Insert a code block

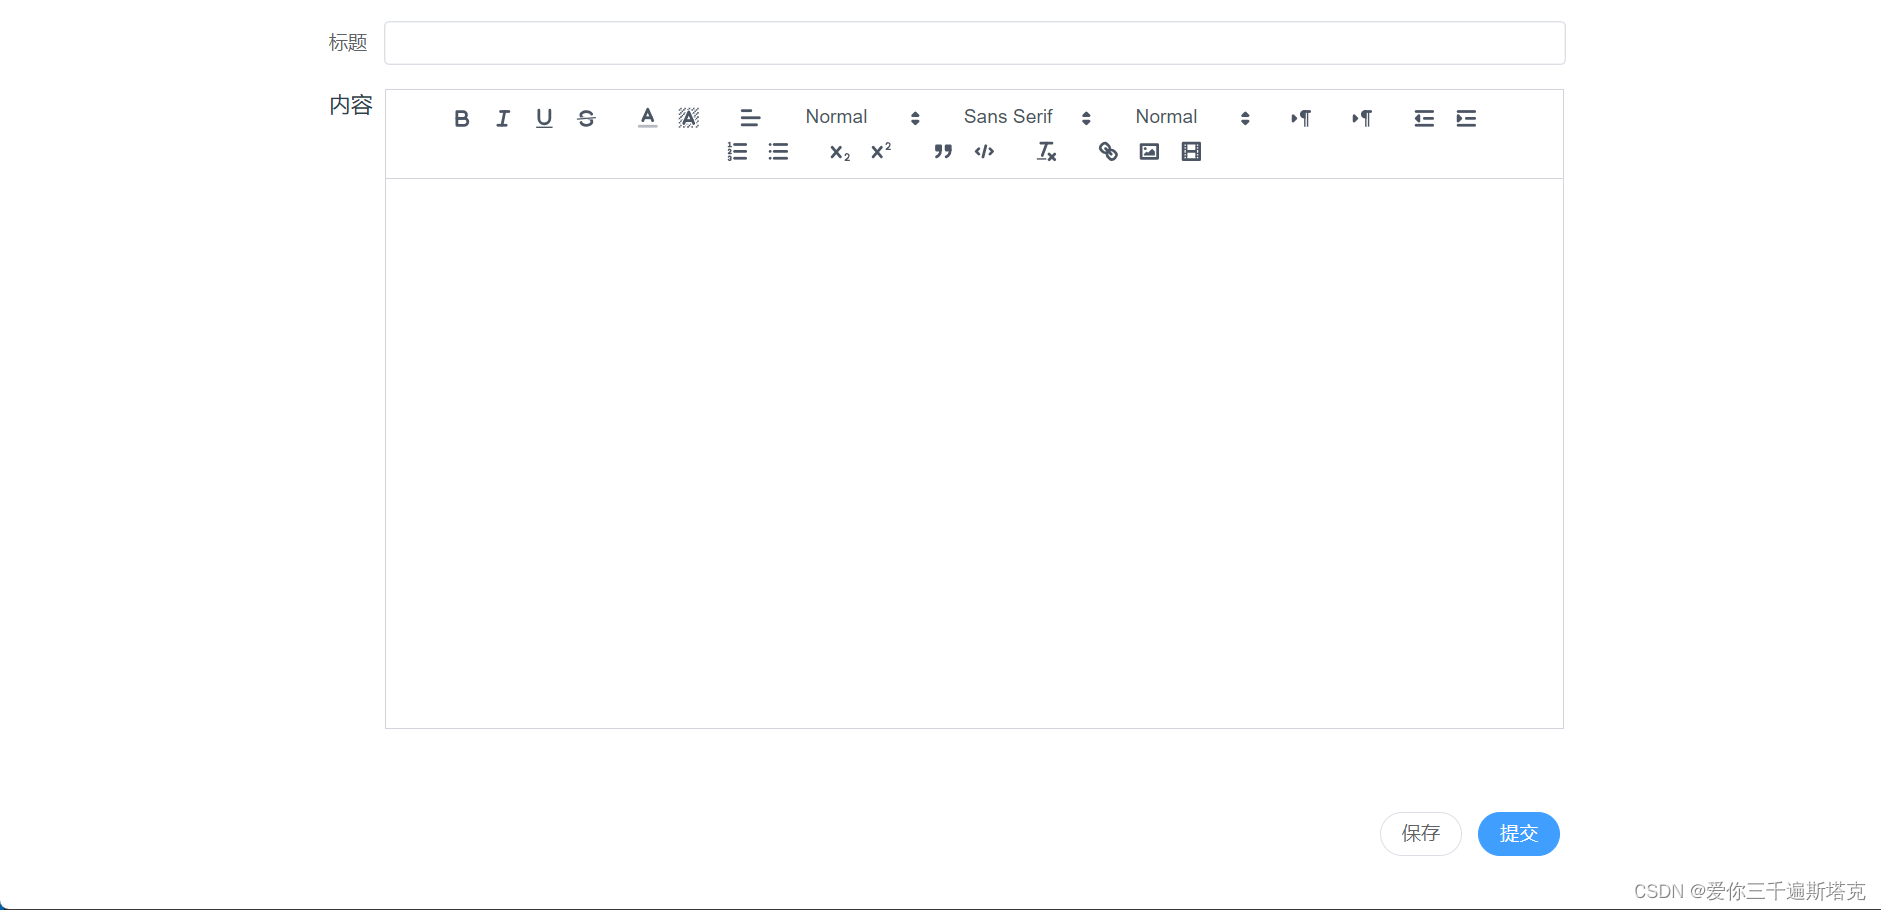[x=984, y=152]
